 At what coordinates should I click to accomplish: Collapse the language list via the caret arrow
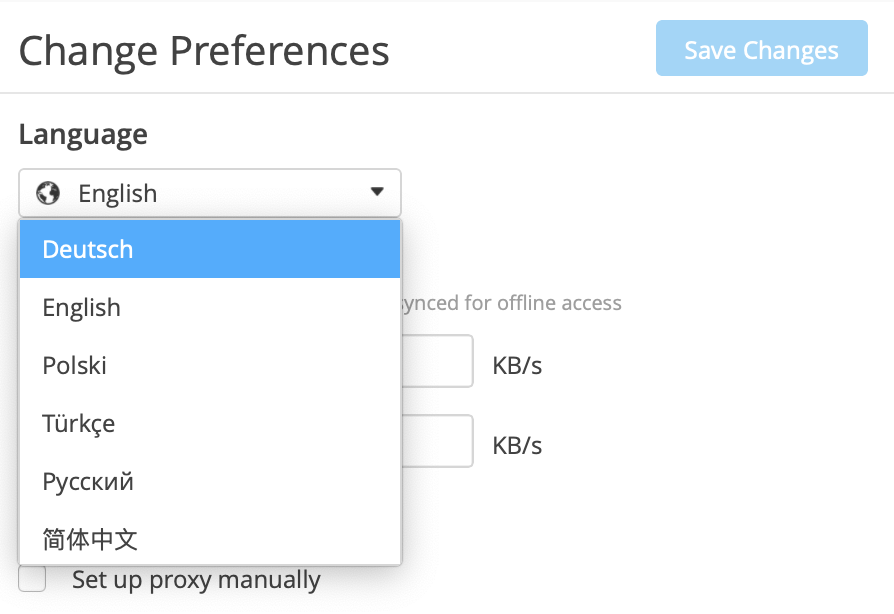coord(377,192)
